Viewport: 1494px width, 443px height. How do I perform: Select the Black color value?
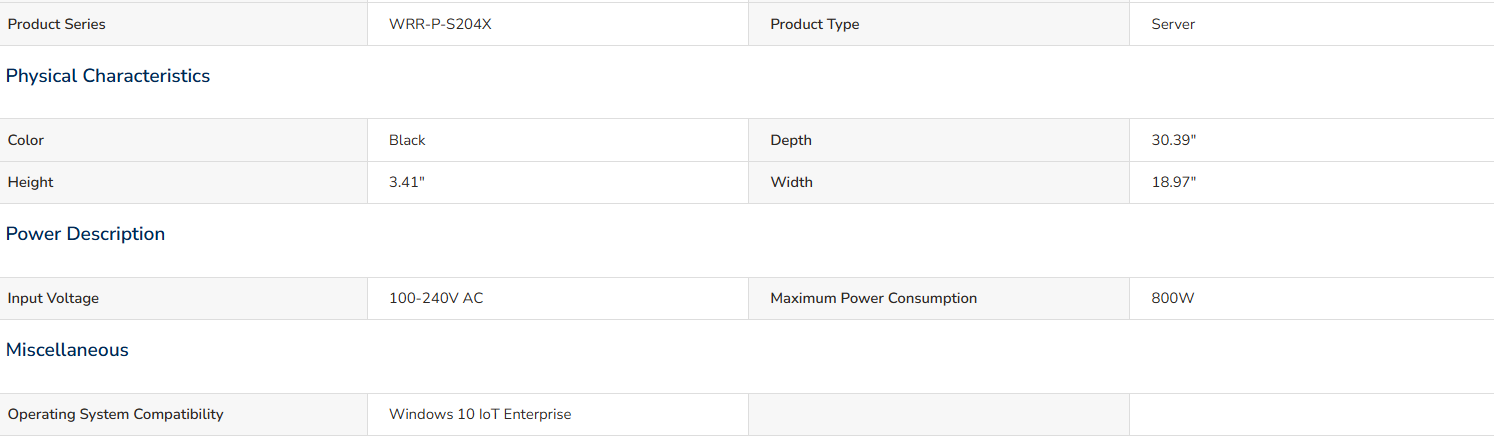pos(407,140)
